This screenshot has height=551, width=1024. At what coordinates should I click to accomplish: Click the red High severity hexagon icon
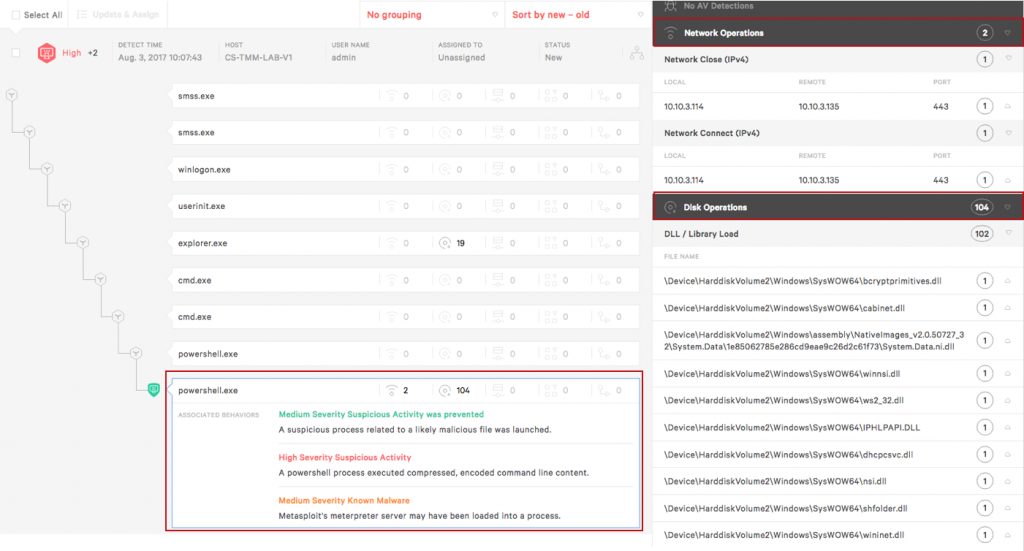click(46, 53)
